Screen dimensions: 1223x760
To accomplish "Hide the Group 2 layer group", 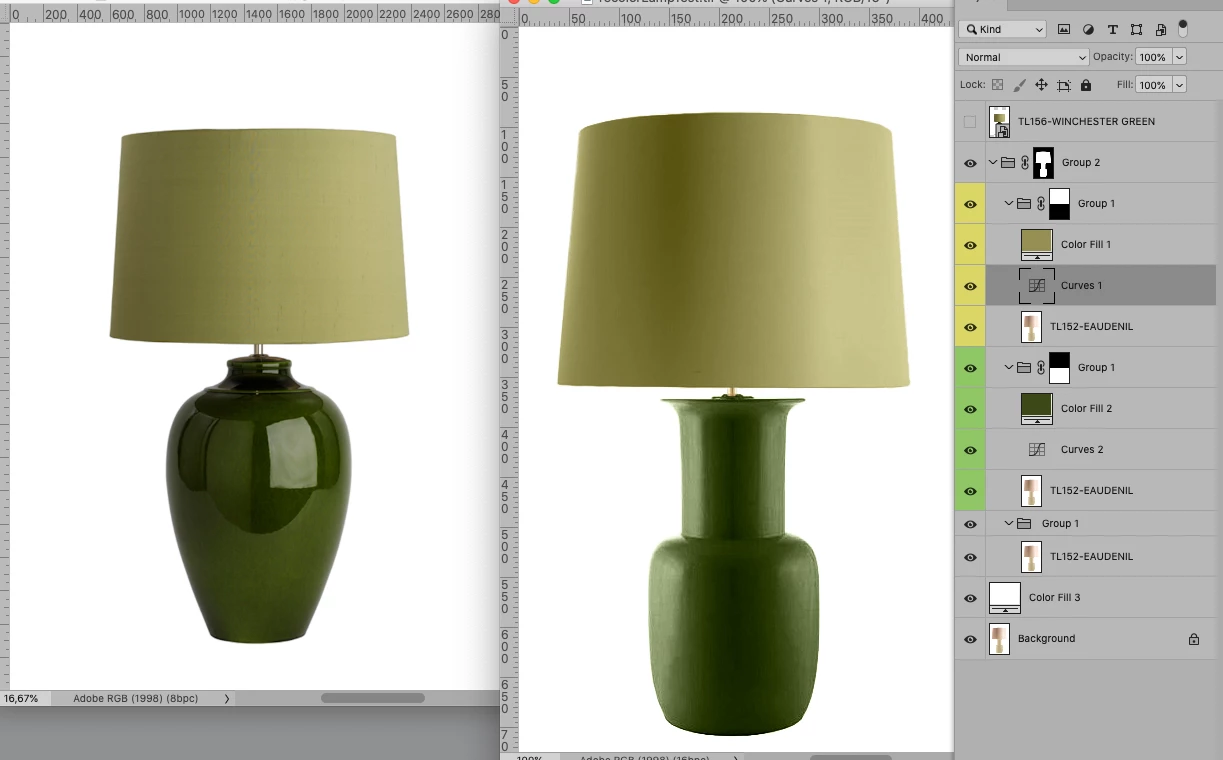I will [x=970, y=163].
